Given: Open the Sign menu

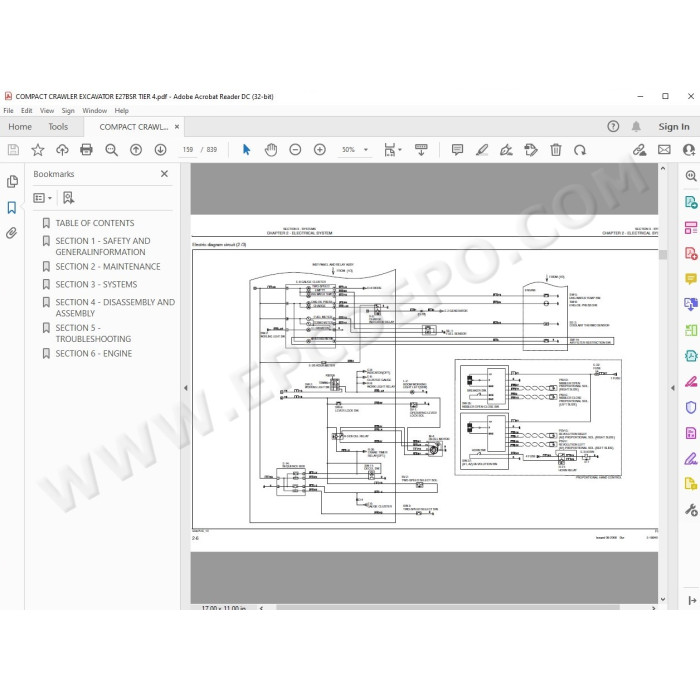Looking at the screenshot, I should pyautogui.click(x=68, y=111).
